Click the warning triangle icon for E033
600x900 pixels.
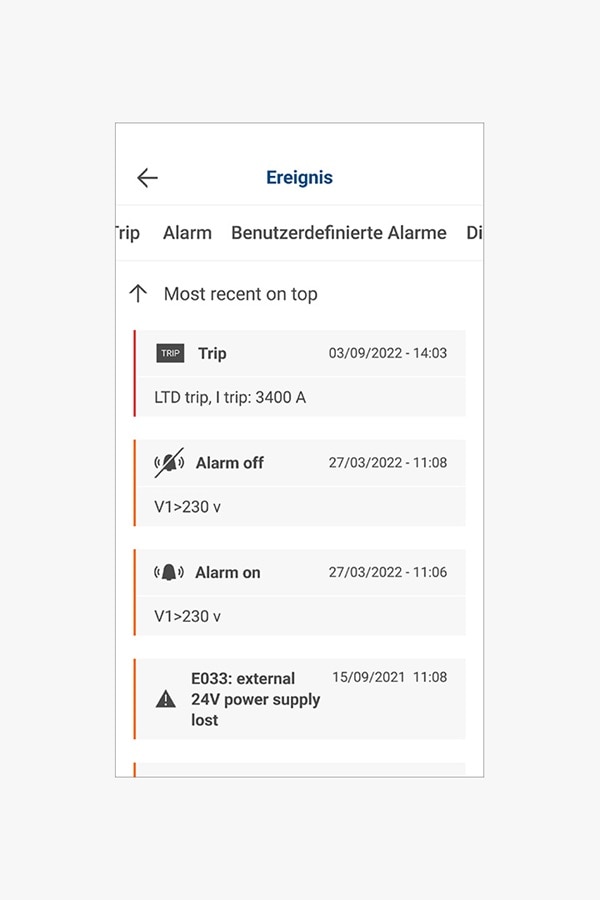click(166, 699)
